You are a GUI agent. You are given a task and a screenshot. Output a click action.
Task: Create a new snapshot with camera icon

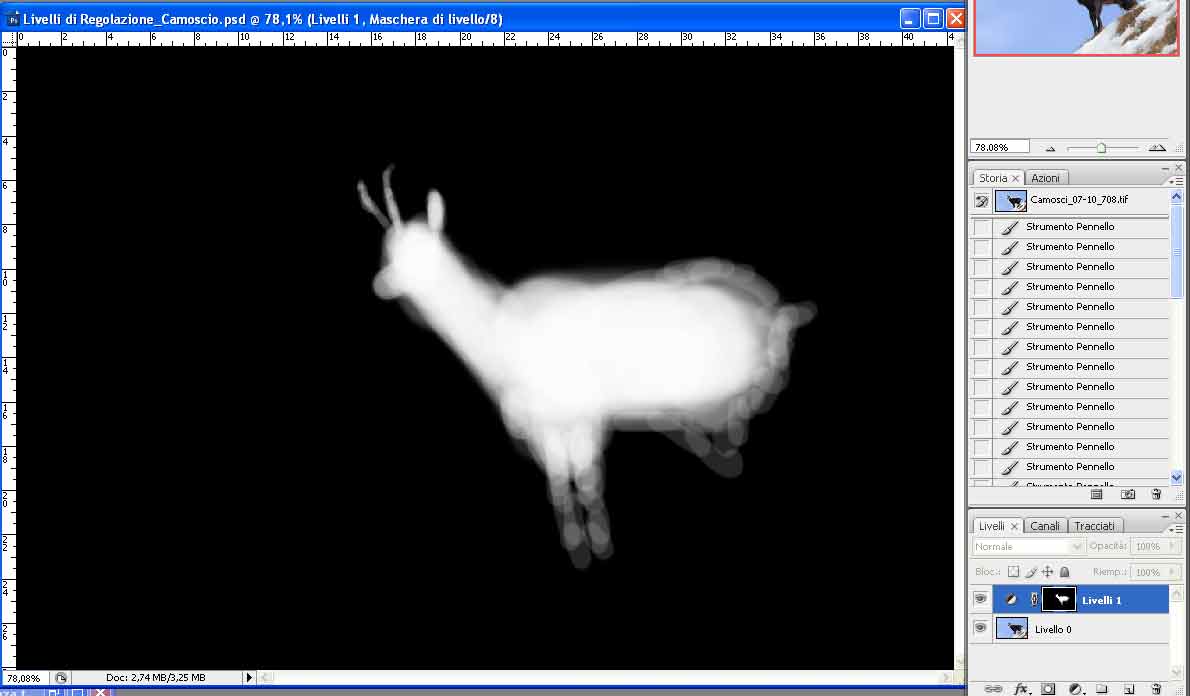[x=1129, y=494]
